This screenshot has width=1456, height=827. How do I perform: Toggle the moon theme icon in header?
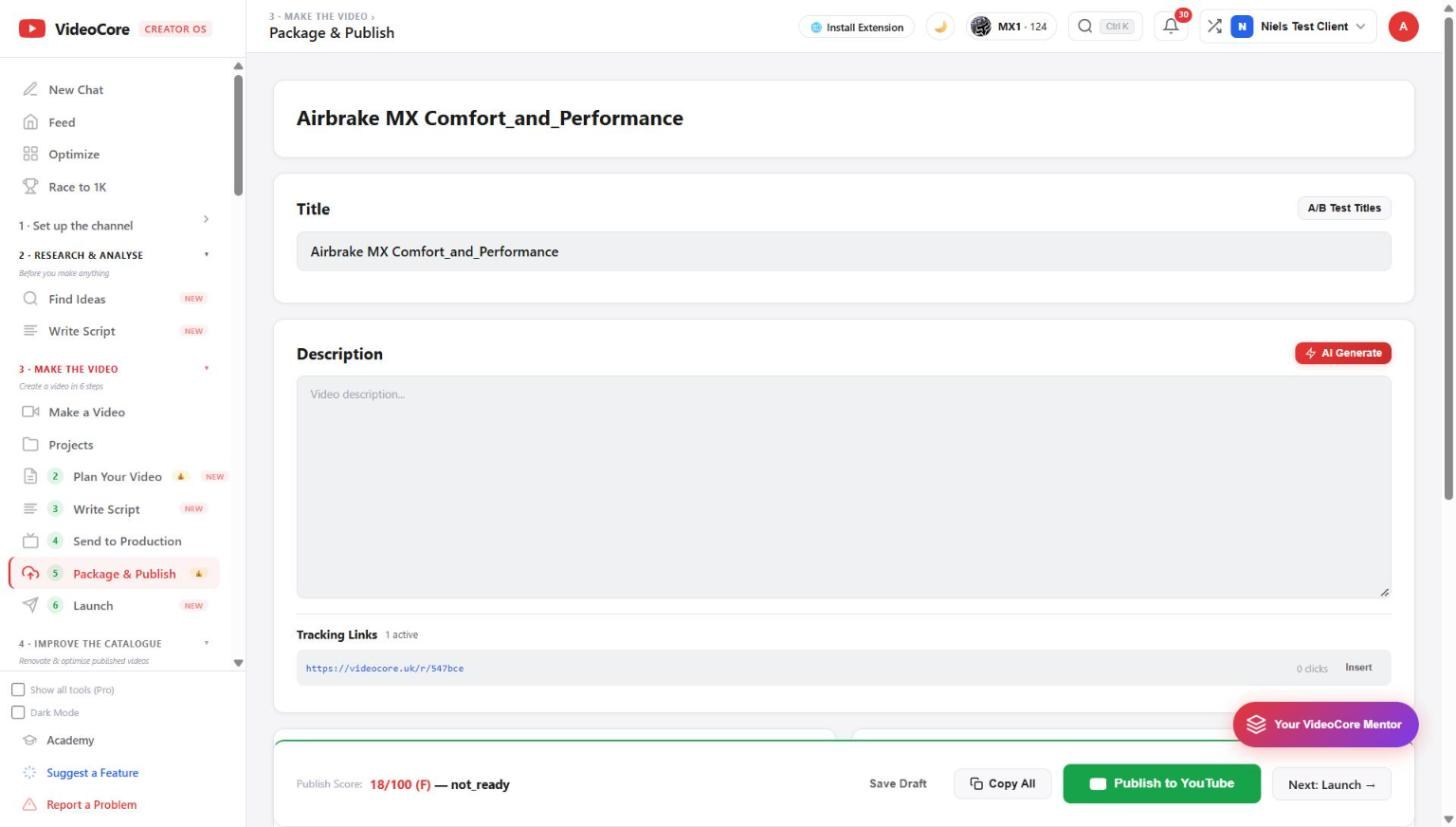(x=940, y=27)
